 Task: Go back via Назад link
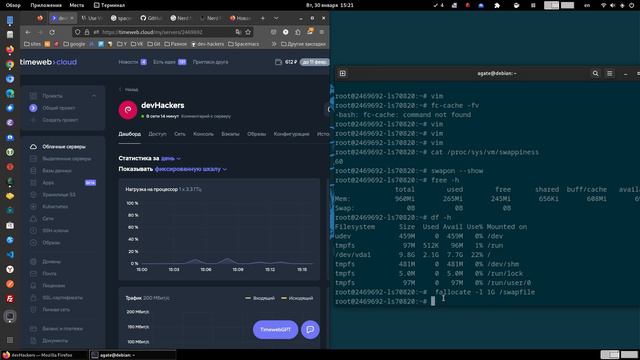(129, 89)
